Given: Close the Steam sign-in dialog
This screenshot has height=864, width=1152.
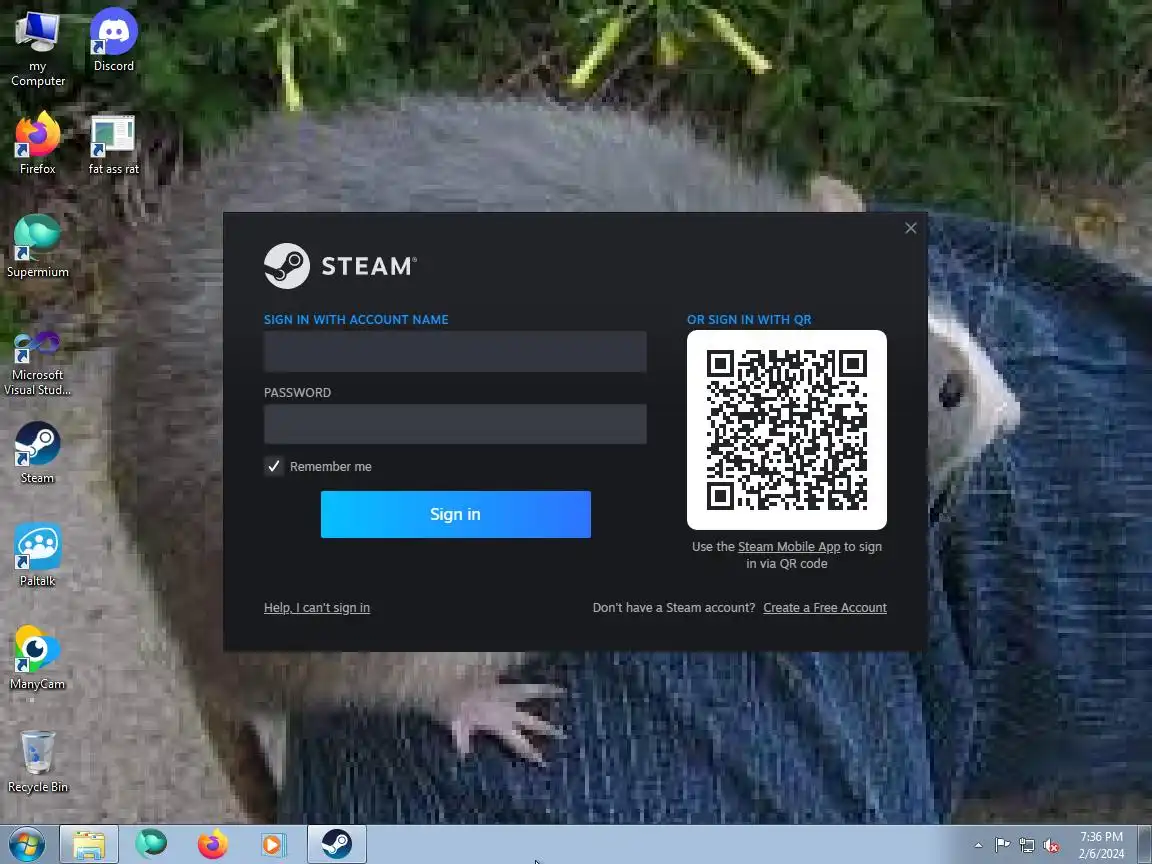Looking at the screenshot, I should pos(911,228).
